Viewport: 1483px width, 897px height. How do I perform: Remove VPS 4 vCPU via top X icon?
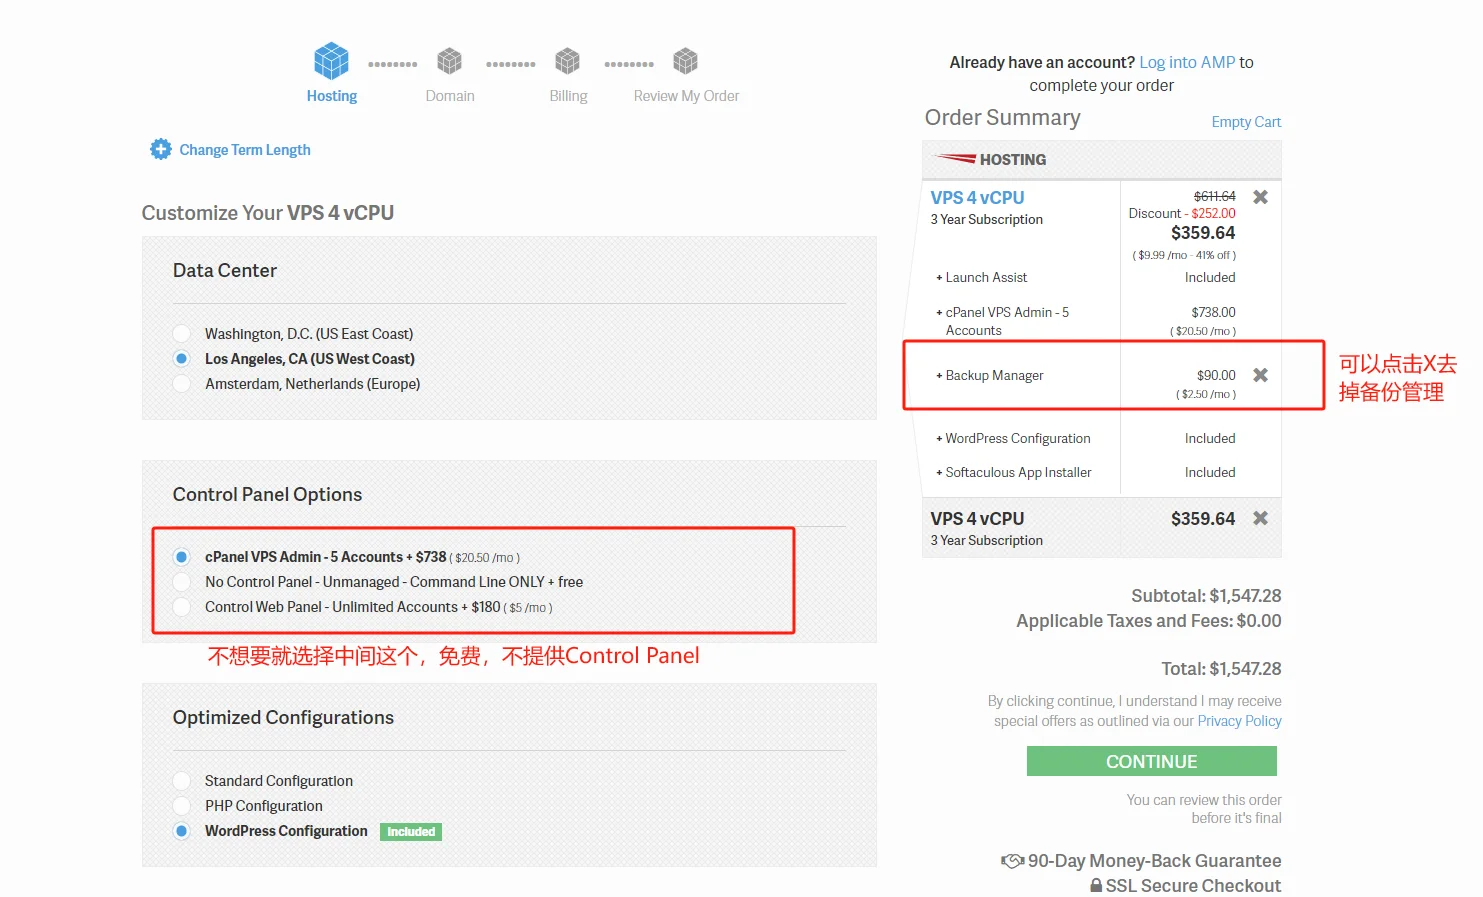point(1261,197)
